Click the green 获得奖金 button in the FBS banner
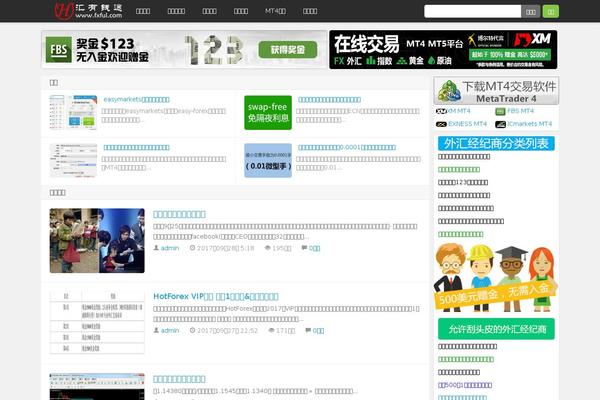Screen dimensions: 600x400 (288, 50)
